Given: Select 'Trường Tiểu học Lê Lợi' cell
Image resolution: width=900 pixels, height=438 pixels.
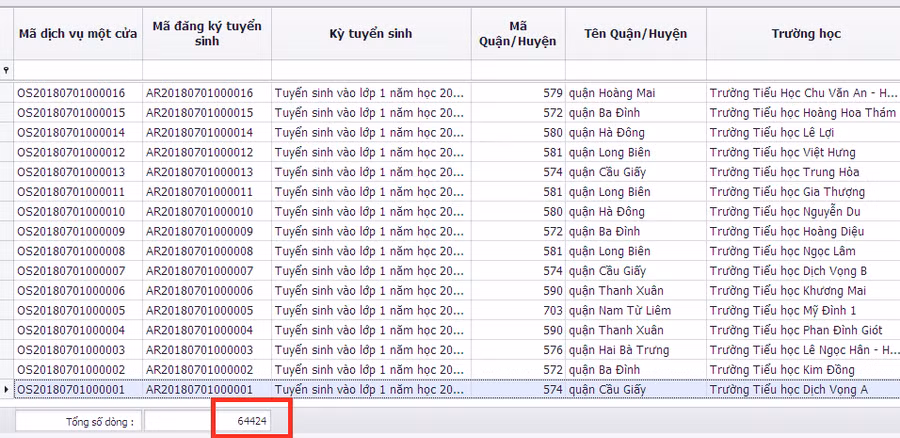Looking at the screenshot, I should (x=804, y=132).
